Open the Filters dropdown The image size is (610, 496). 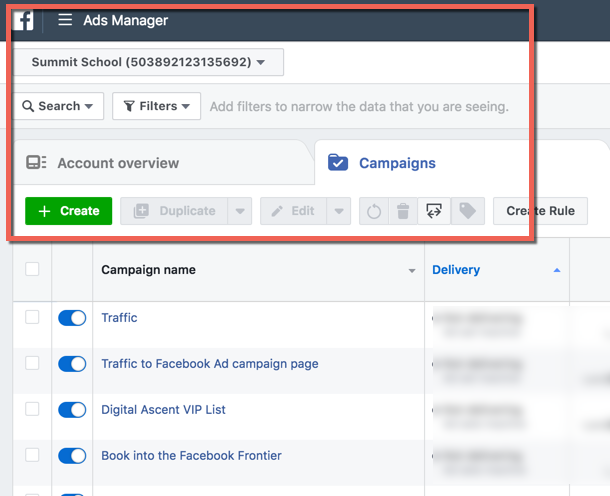coord(156,106)
